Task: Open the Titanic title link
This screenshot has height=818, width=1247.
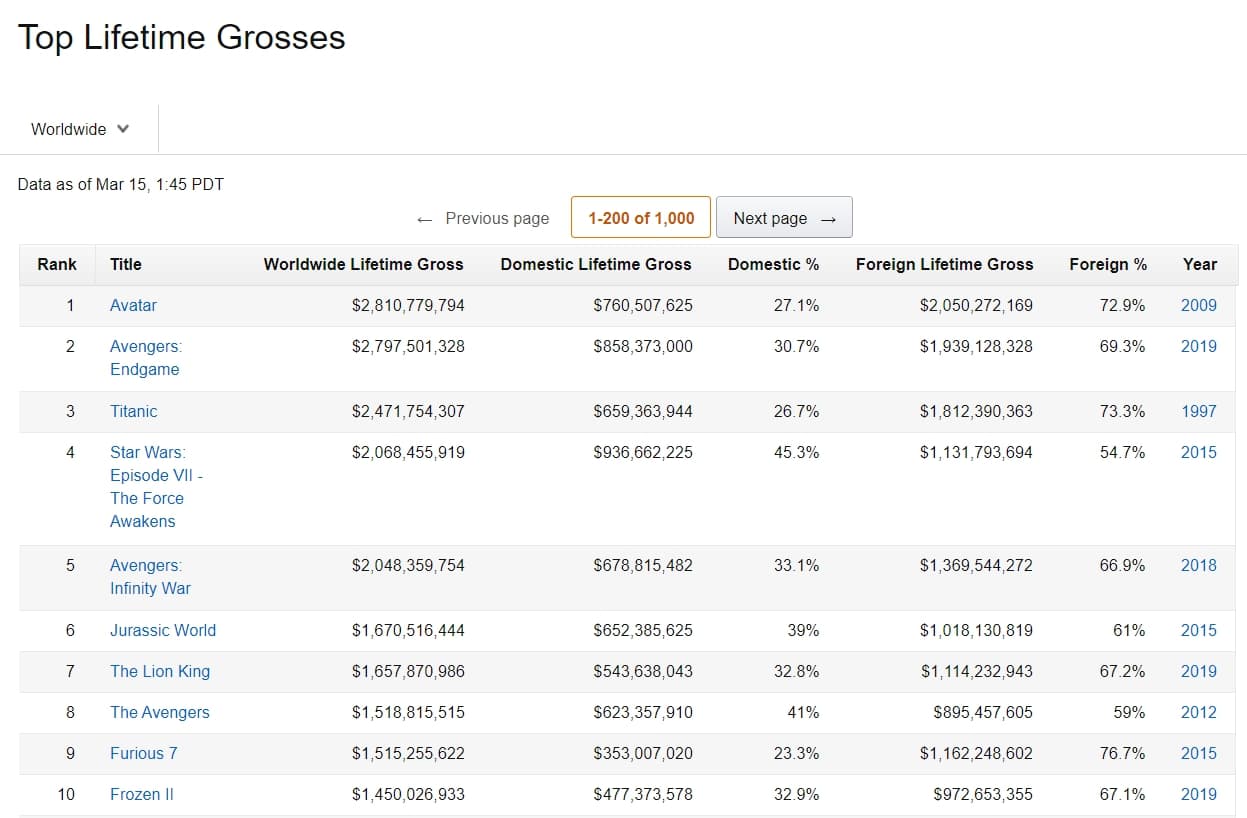Action: click(x=134, y=411)
